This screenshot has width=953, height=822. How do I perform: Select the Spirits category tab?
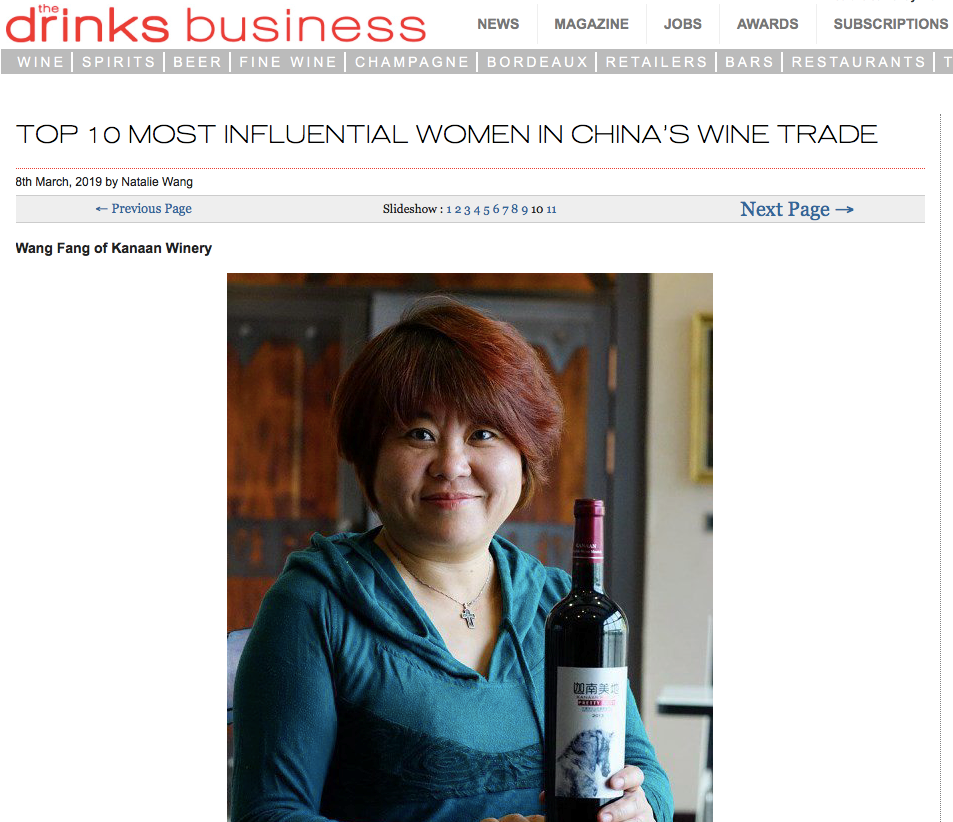point(119,62)
